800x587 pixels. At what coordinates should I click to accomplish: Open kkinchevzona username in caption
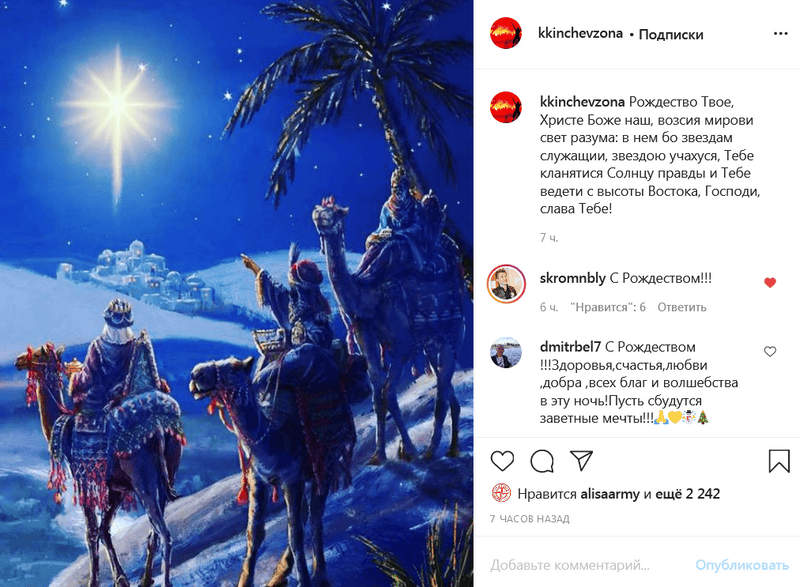coord(582,102)
